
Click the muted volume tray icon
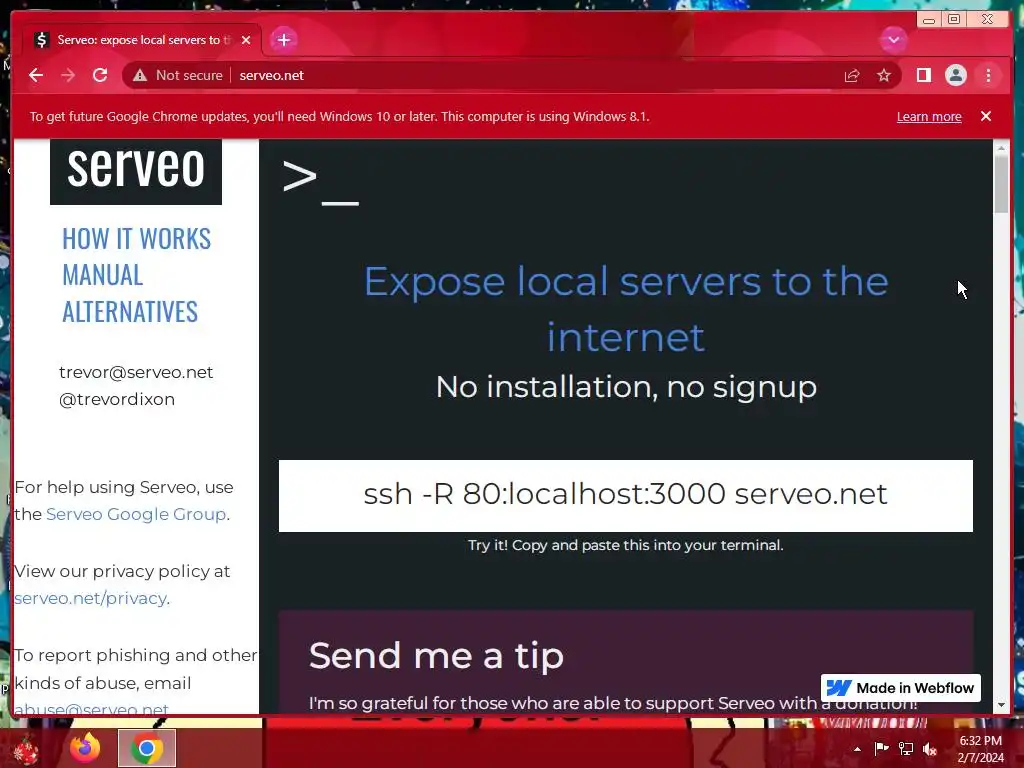click(930, 748)
